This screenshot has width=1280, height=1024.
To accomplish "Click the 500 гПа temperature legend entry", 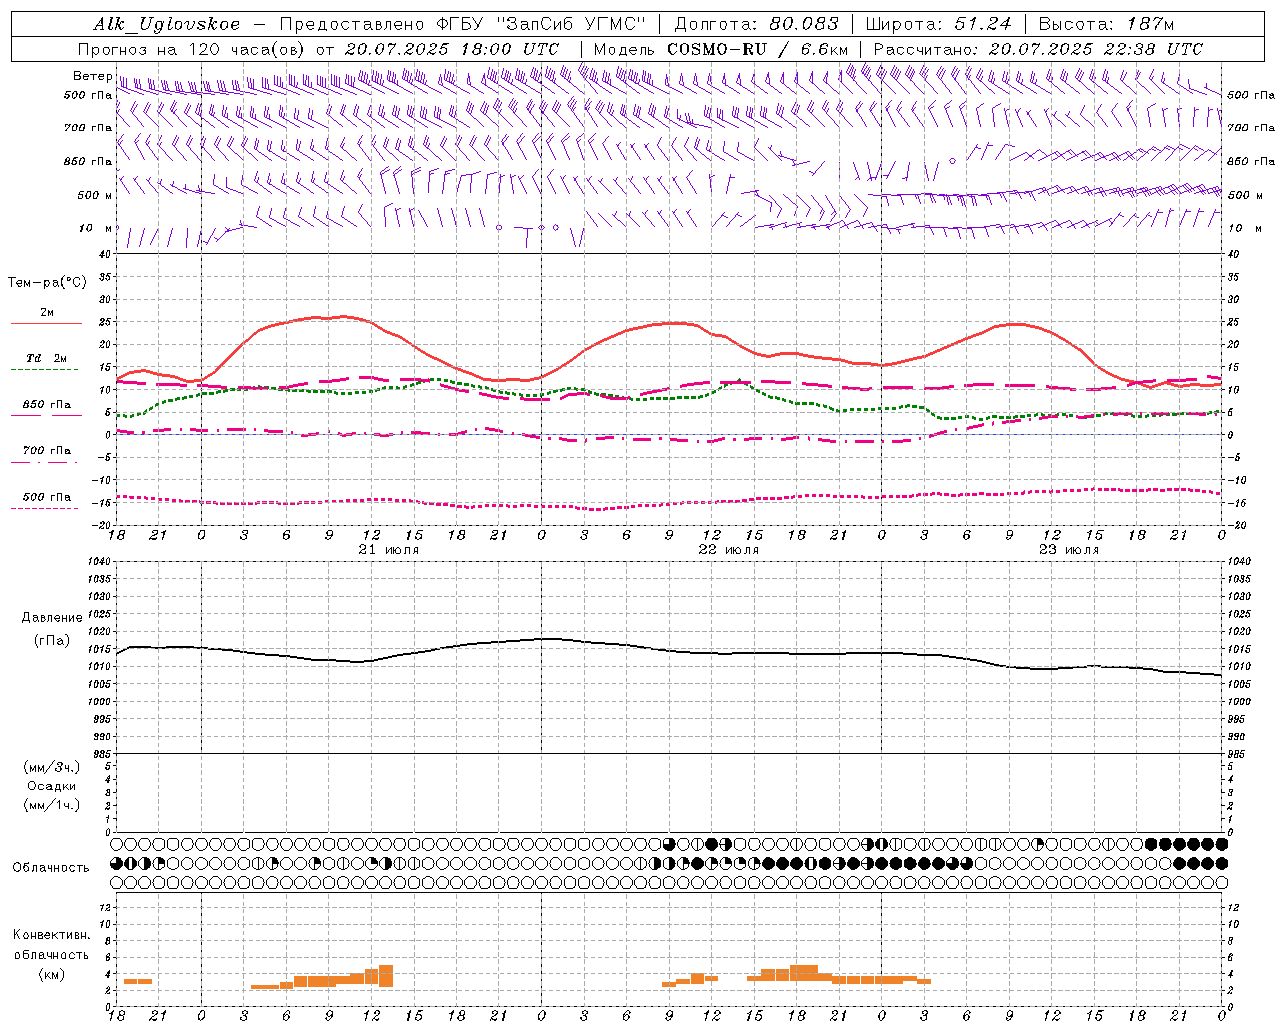I will click(46, 497).
